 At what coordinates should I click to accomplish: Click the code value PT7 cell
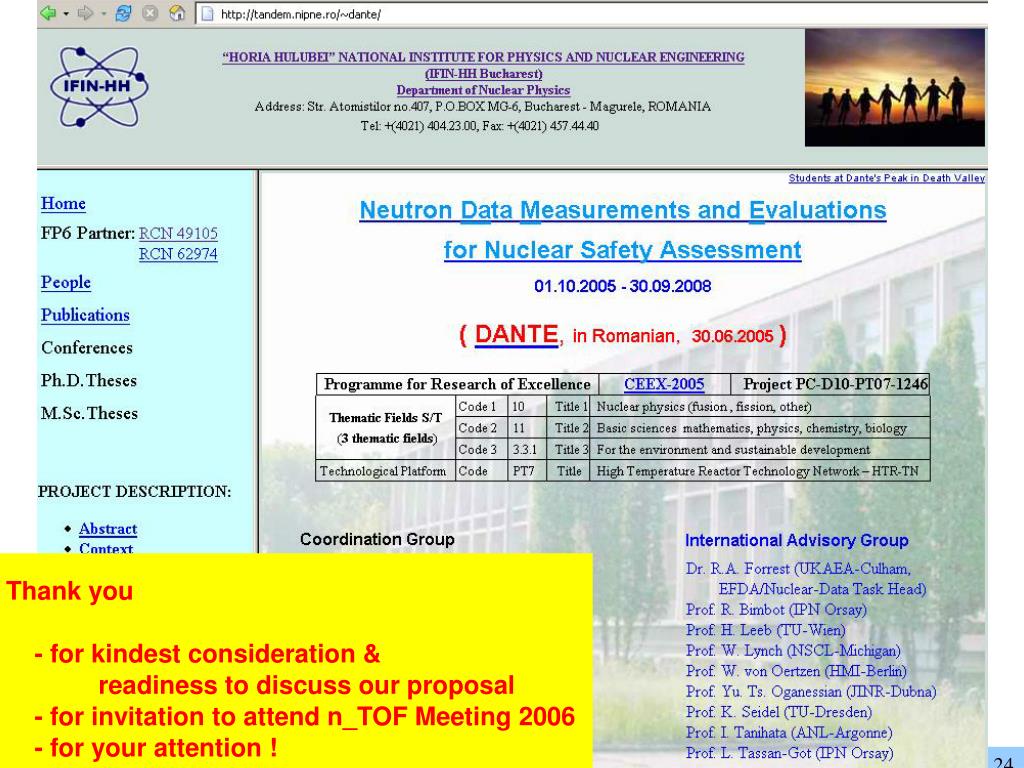(526, 471)
